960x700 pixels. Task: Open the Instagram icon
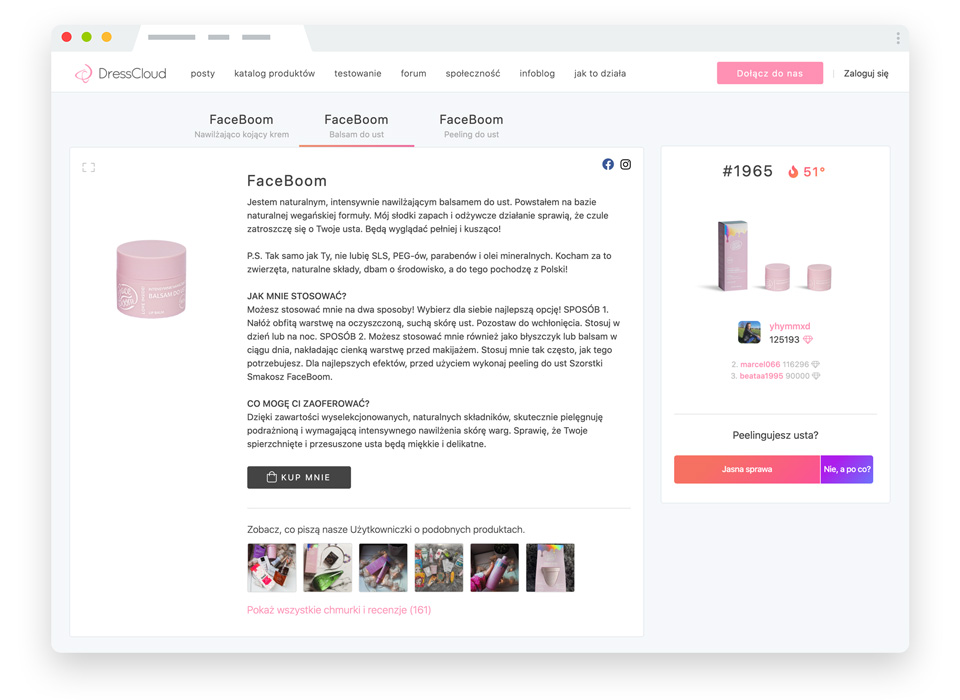tap(625, 164)
